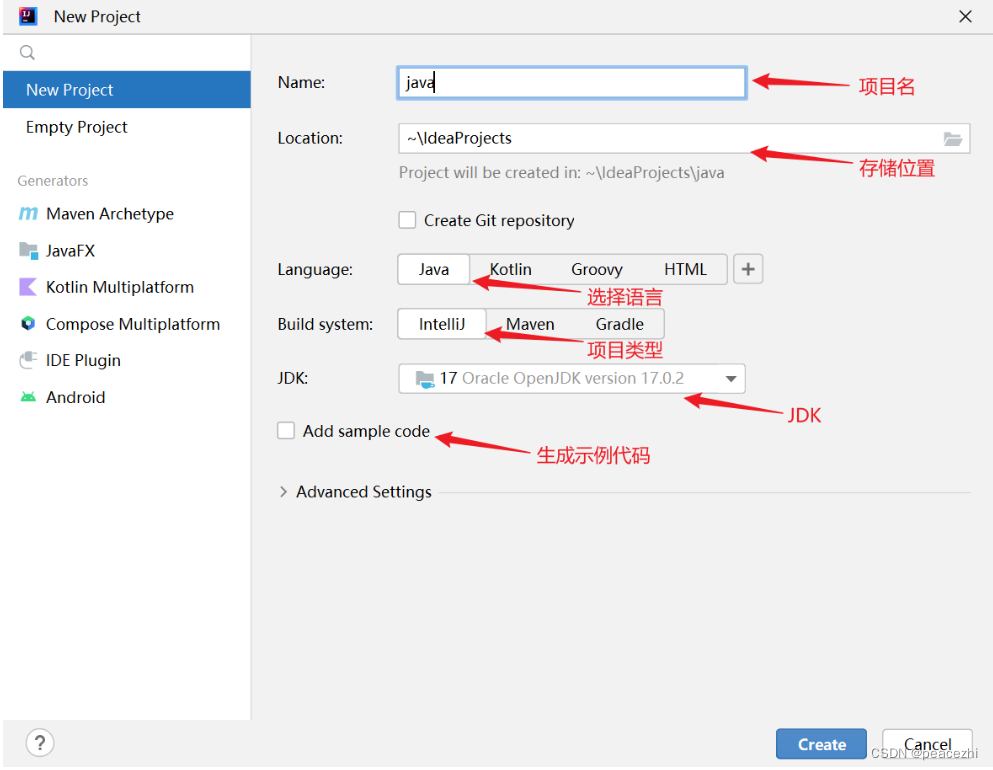Browse location with the folder icon

tap(952, 139)
